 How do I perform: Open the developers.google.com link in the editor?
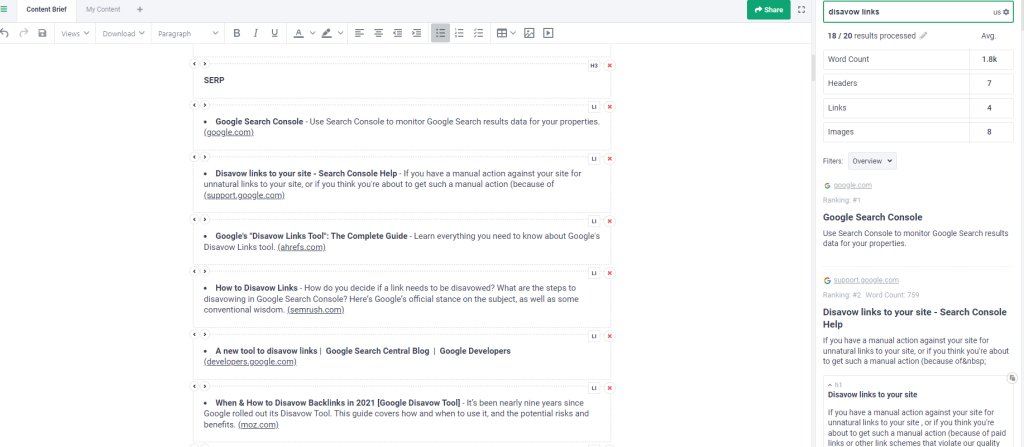[x=250, y=361]
